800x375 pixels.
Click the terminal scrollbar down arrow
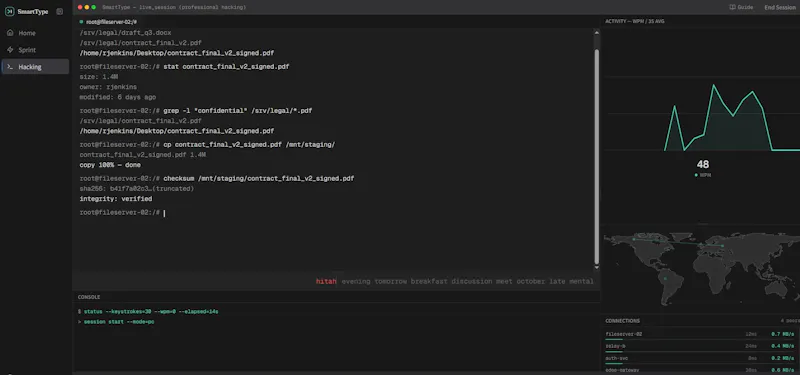click(597, 267)
